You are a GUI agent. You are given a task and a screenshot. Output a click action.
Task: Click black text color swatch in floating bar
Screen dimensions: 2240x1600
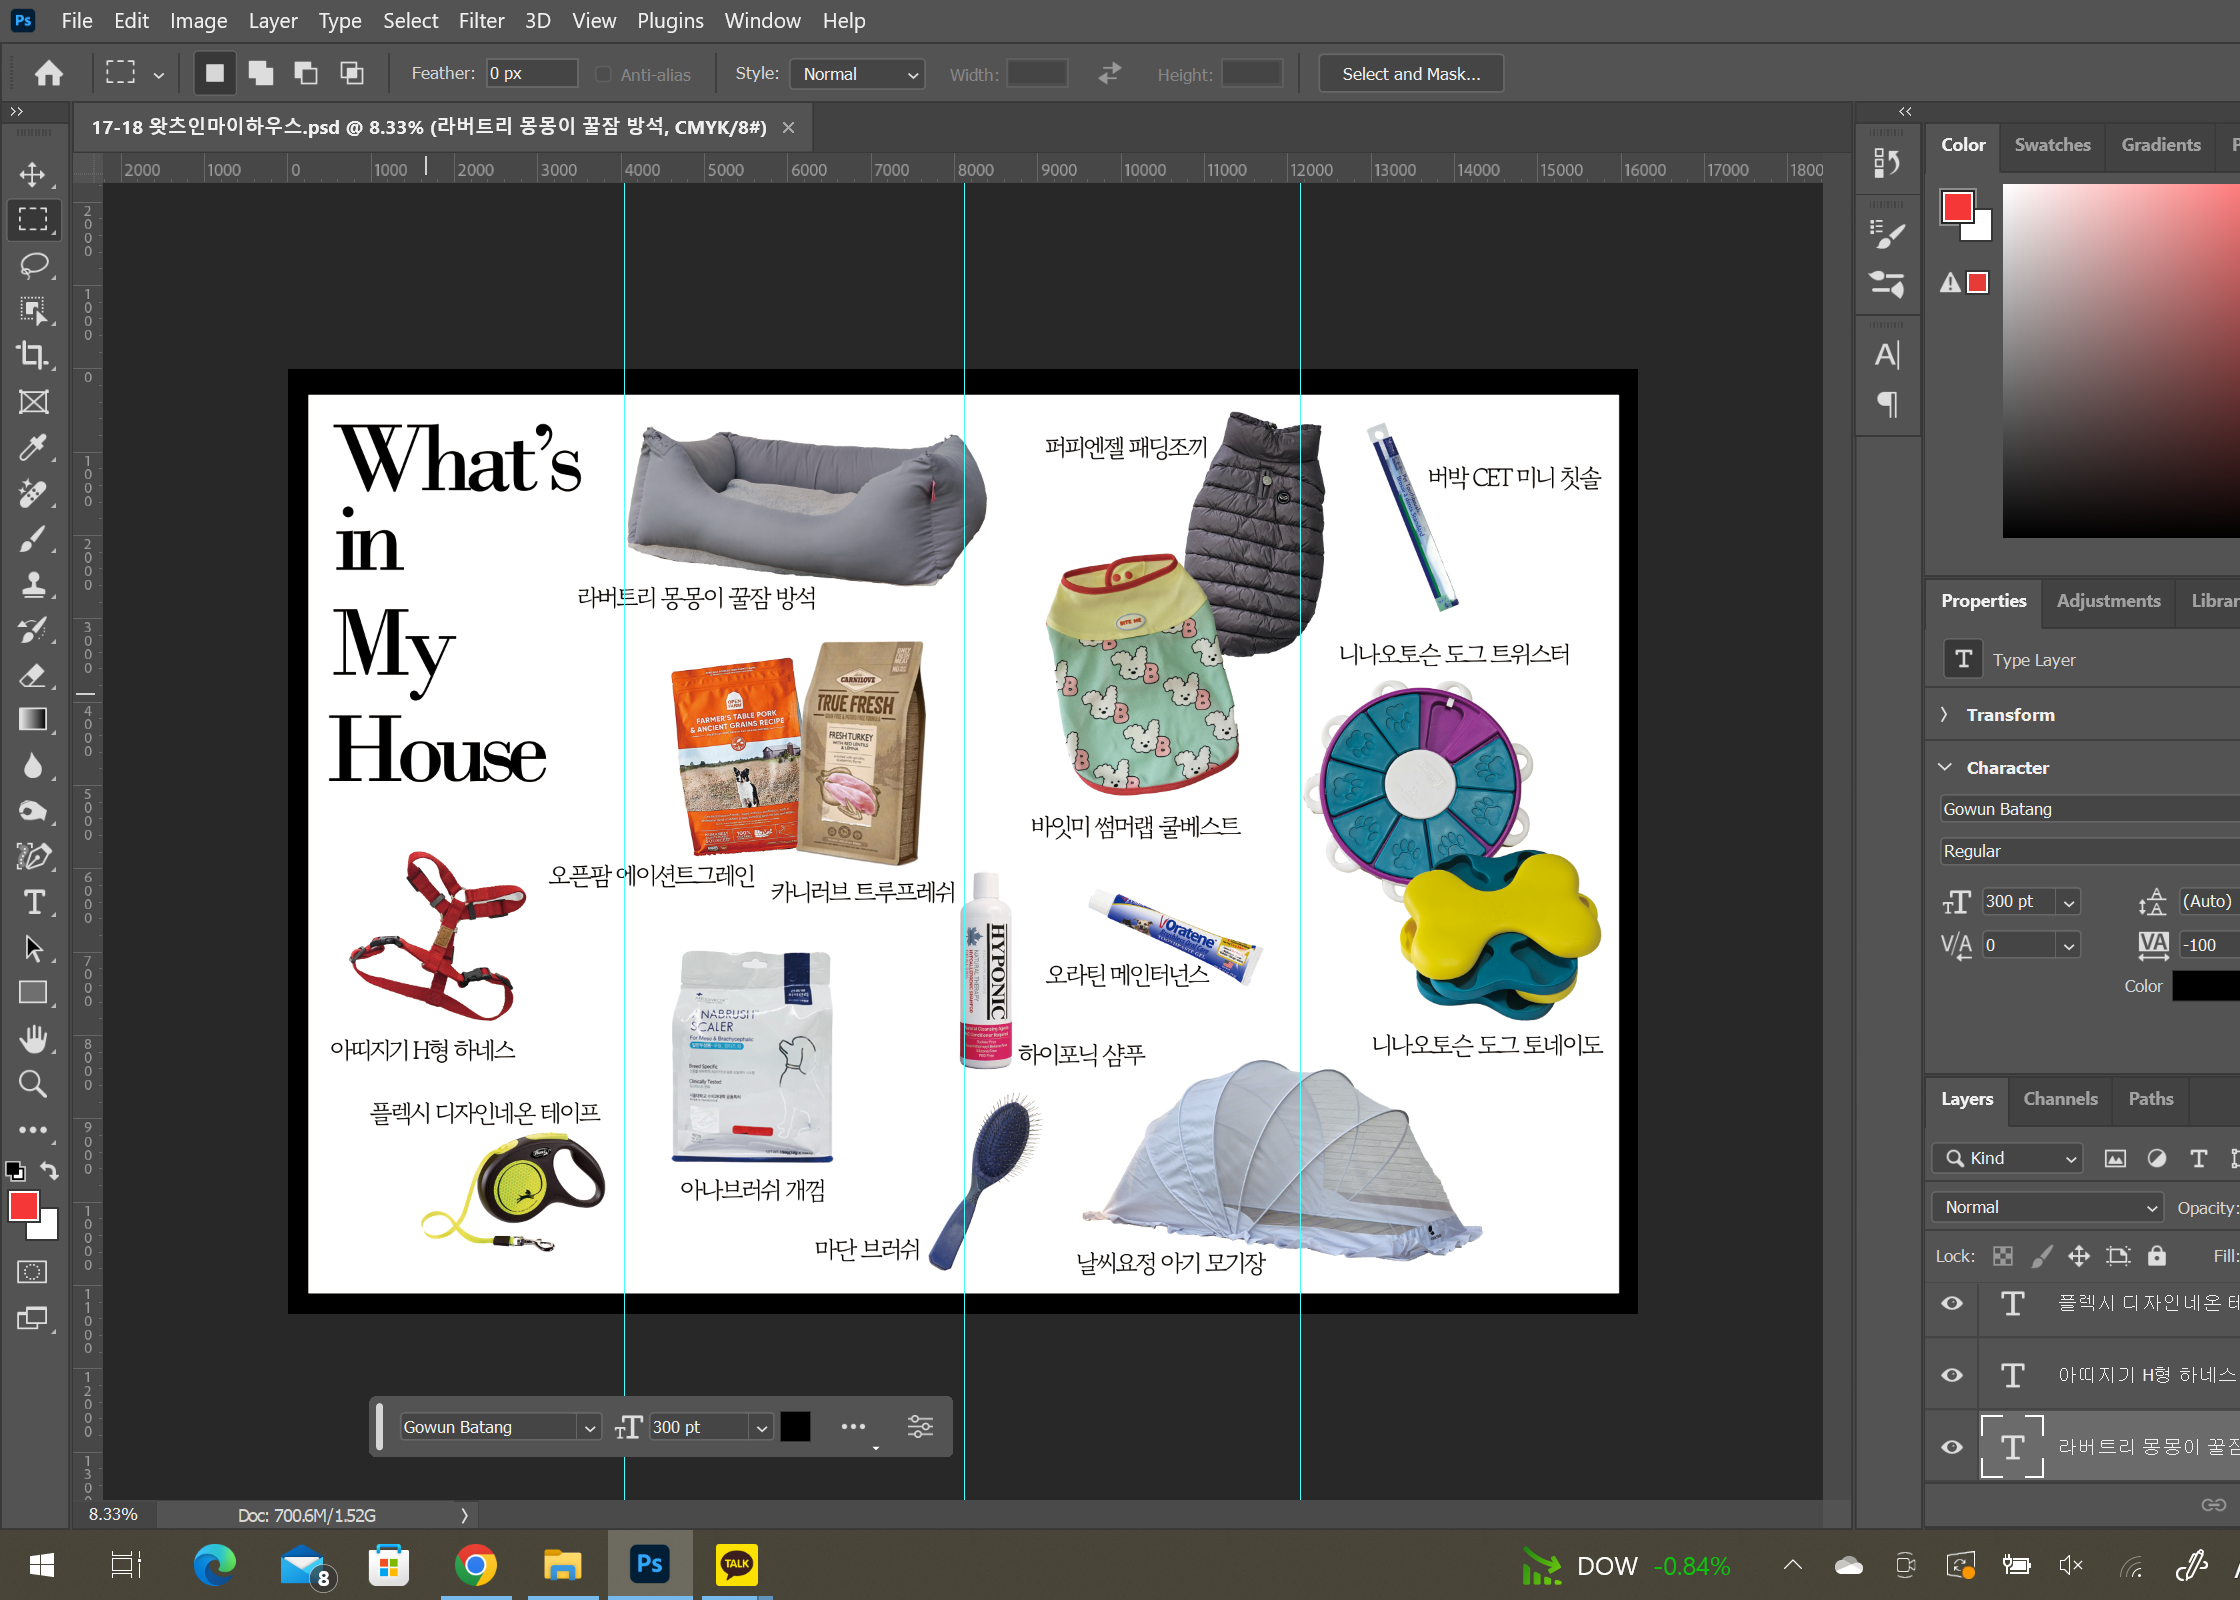tap(795, 1427)
